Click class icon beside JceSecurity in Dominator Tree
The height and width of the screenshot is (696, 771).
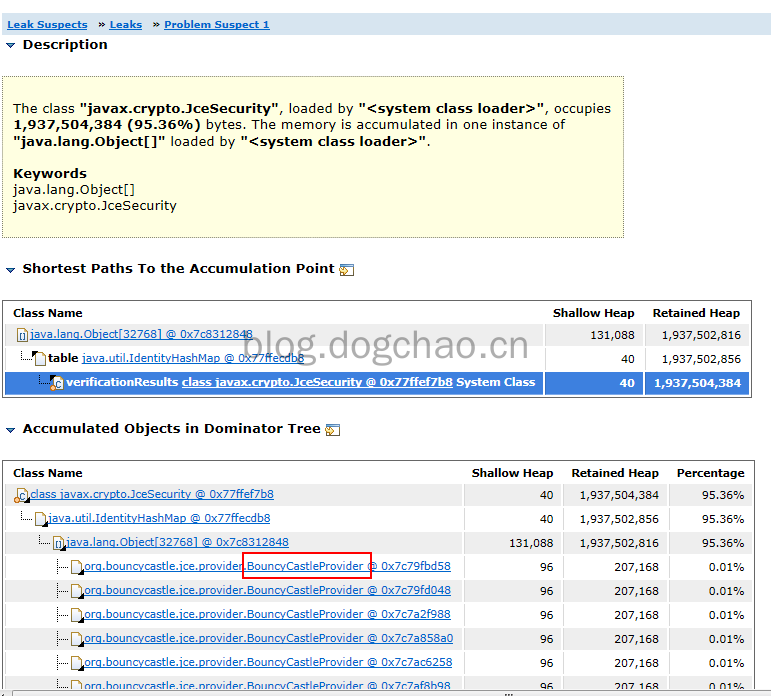coord(21,495)
